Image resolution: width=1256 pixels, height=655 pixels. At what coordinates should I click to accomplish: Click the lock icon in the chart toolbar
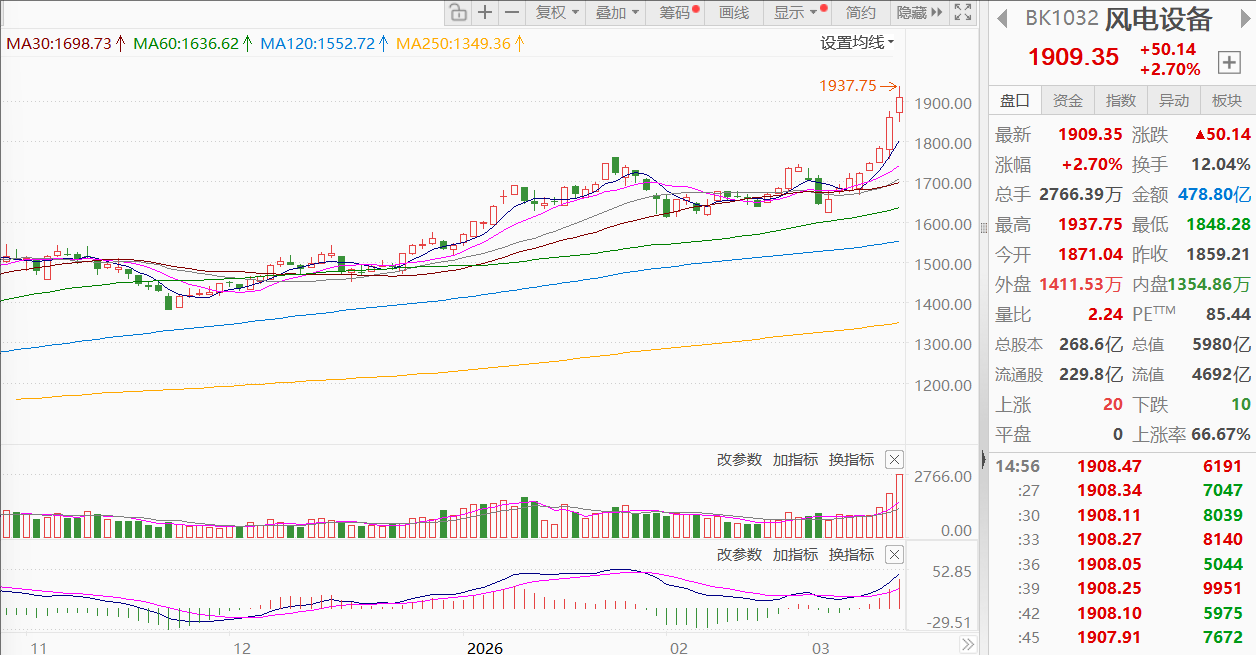458,13
